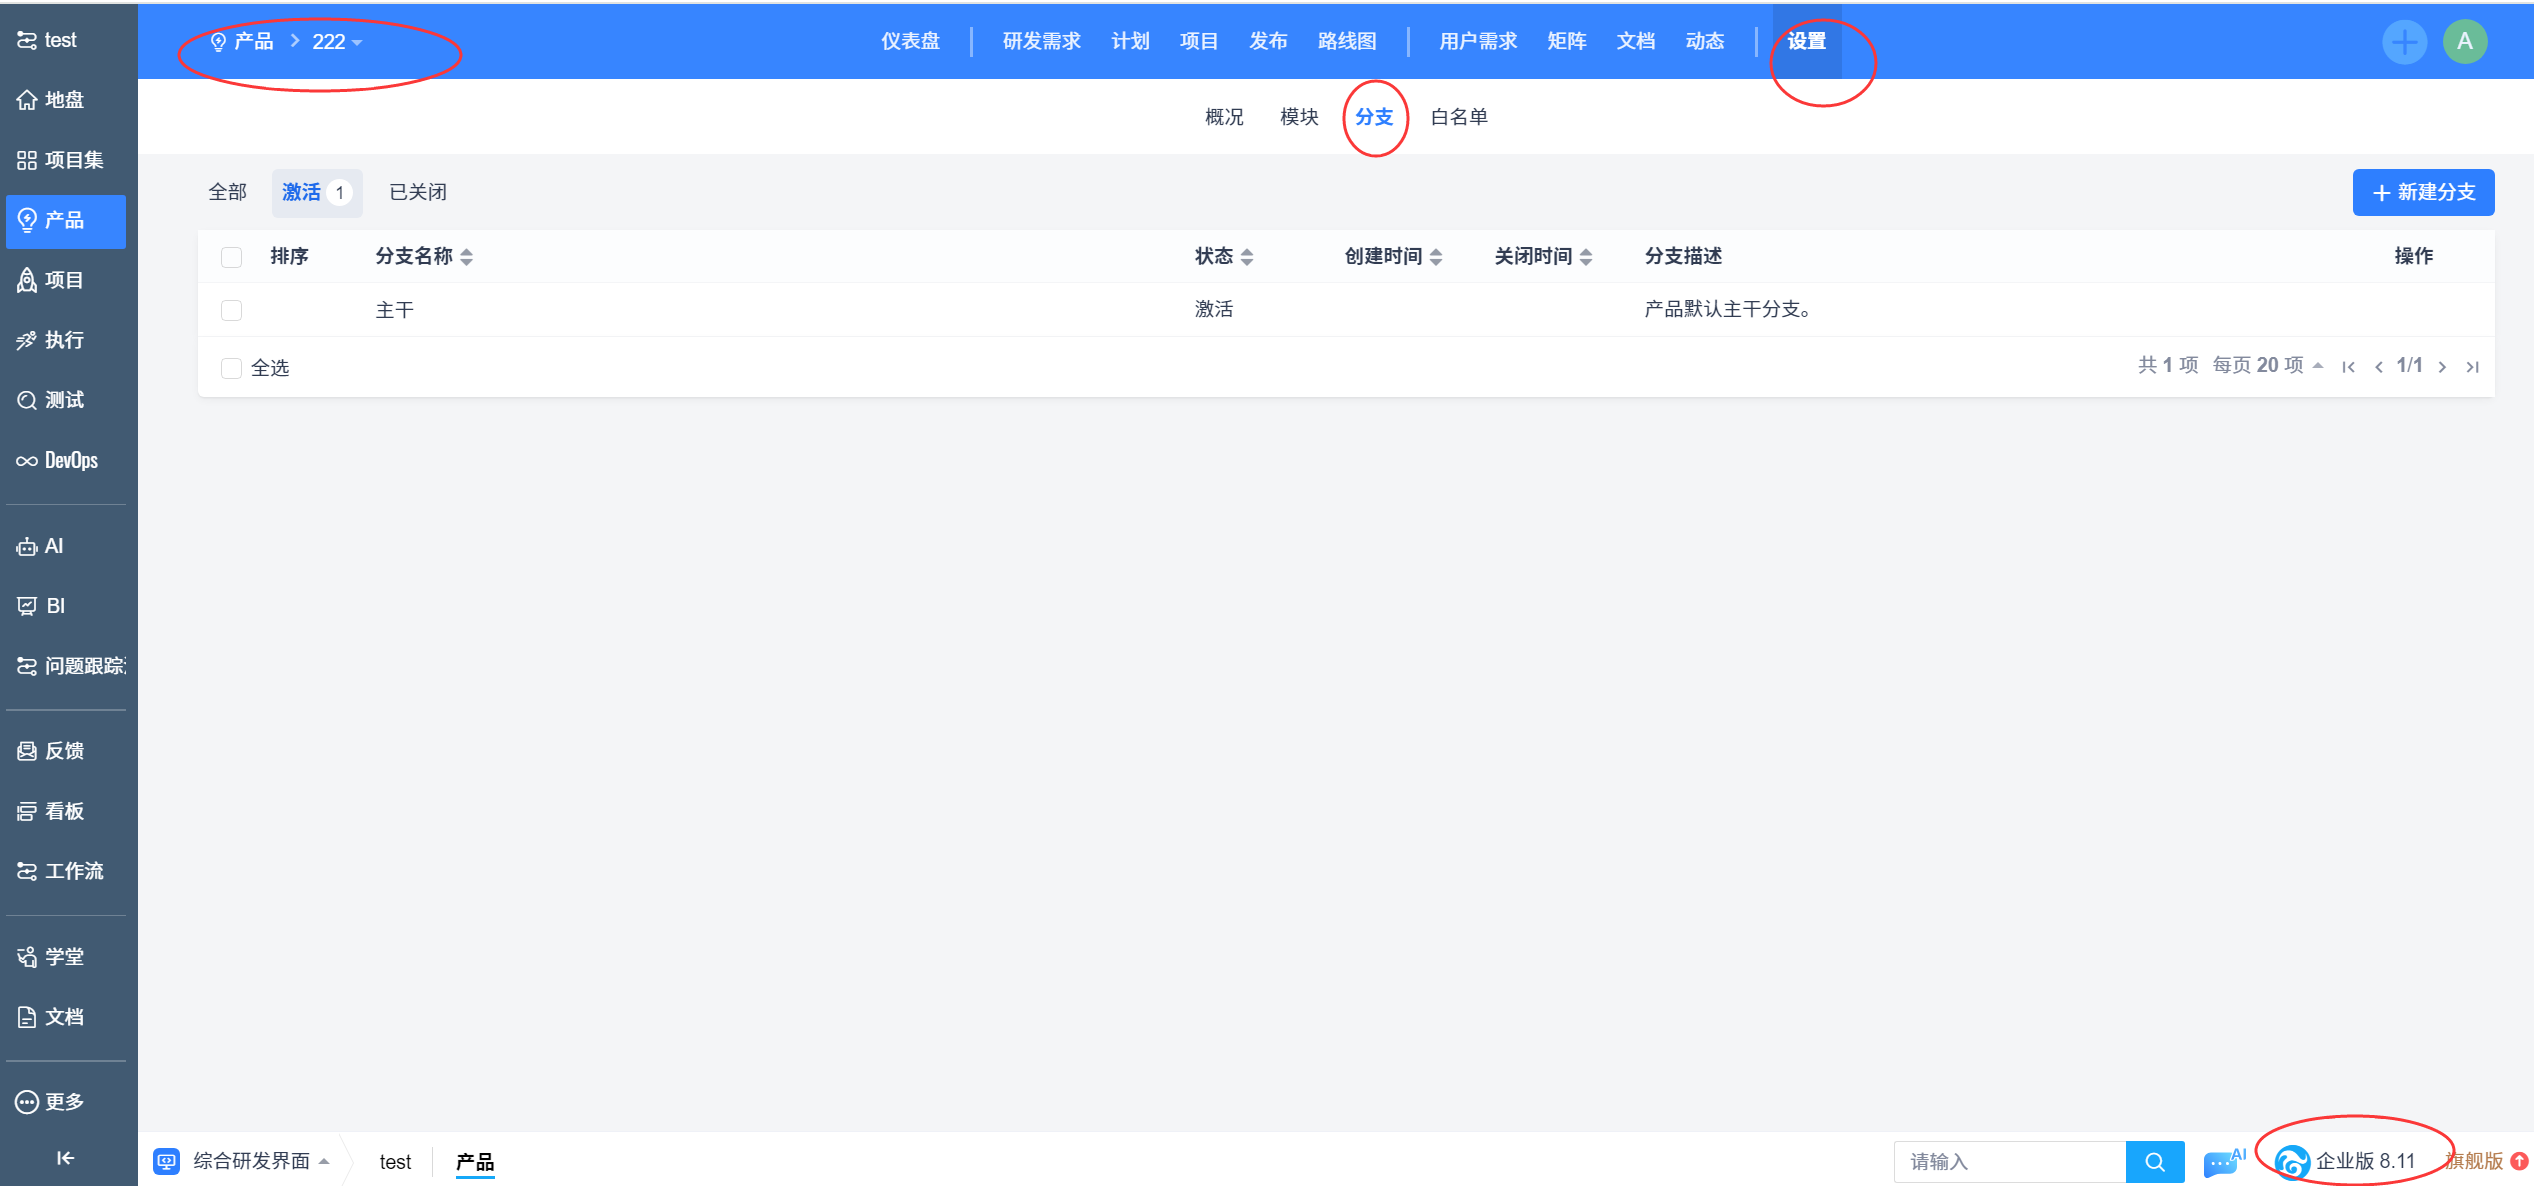Open the 每页 20 项 page size dropdown

coord(2266,365)
